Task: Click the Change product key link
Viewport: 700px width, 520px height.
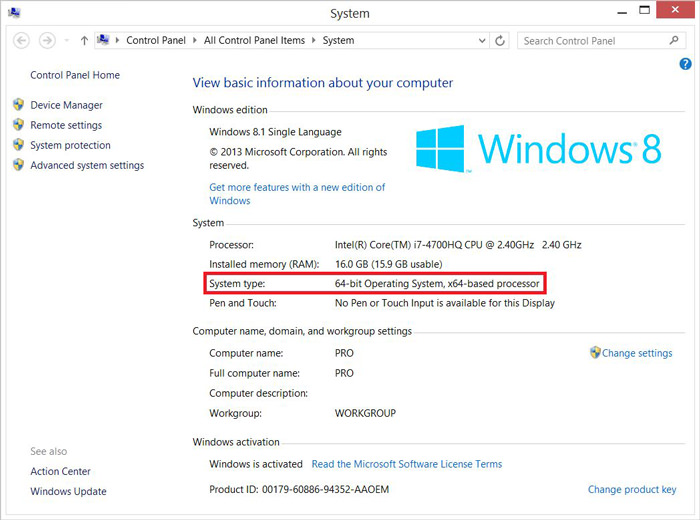Action: click(632, 489)
